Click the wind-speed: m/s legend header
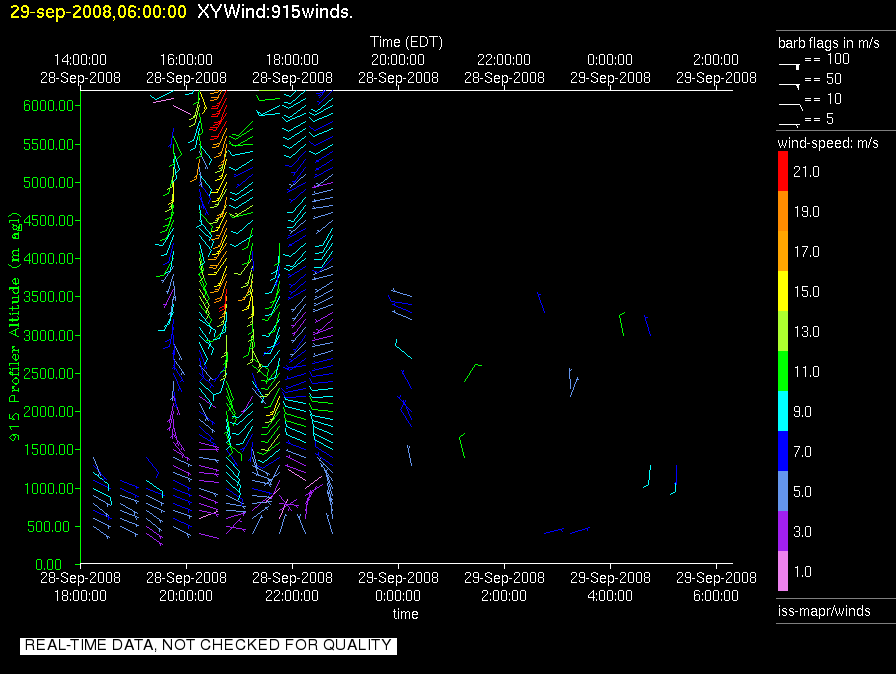The height and width of the screenshot is (674, 896). [x=828, y=143]
